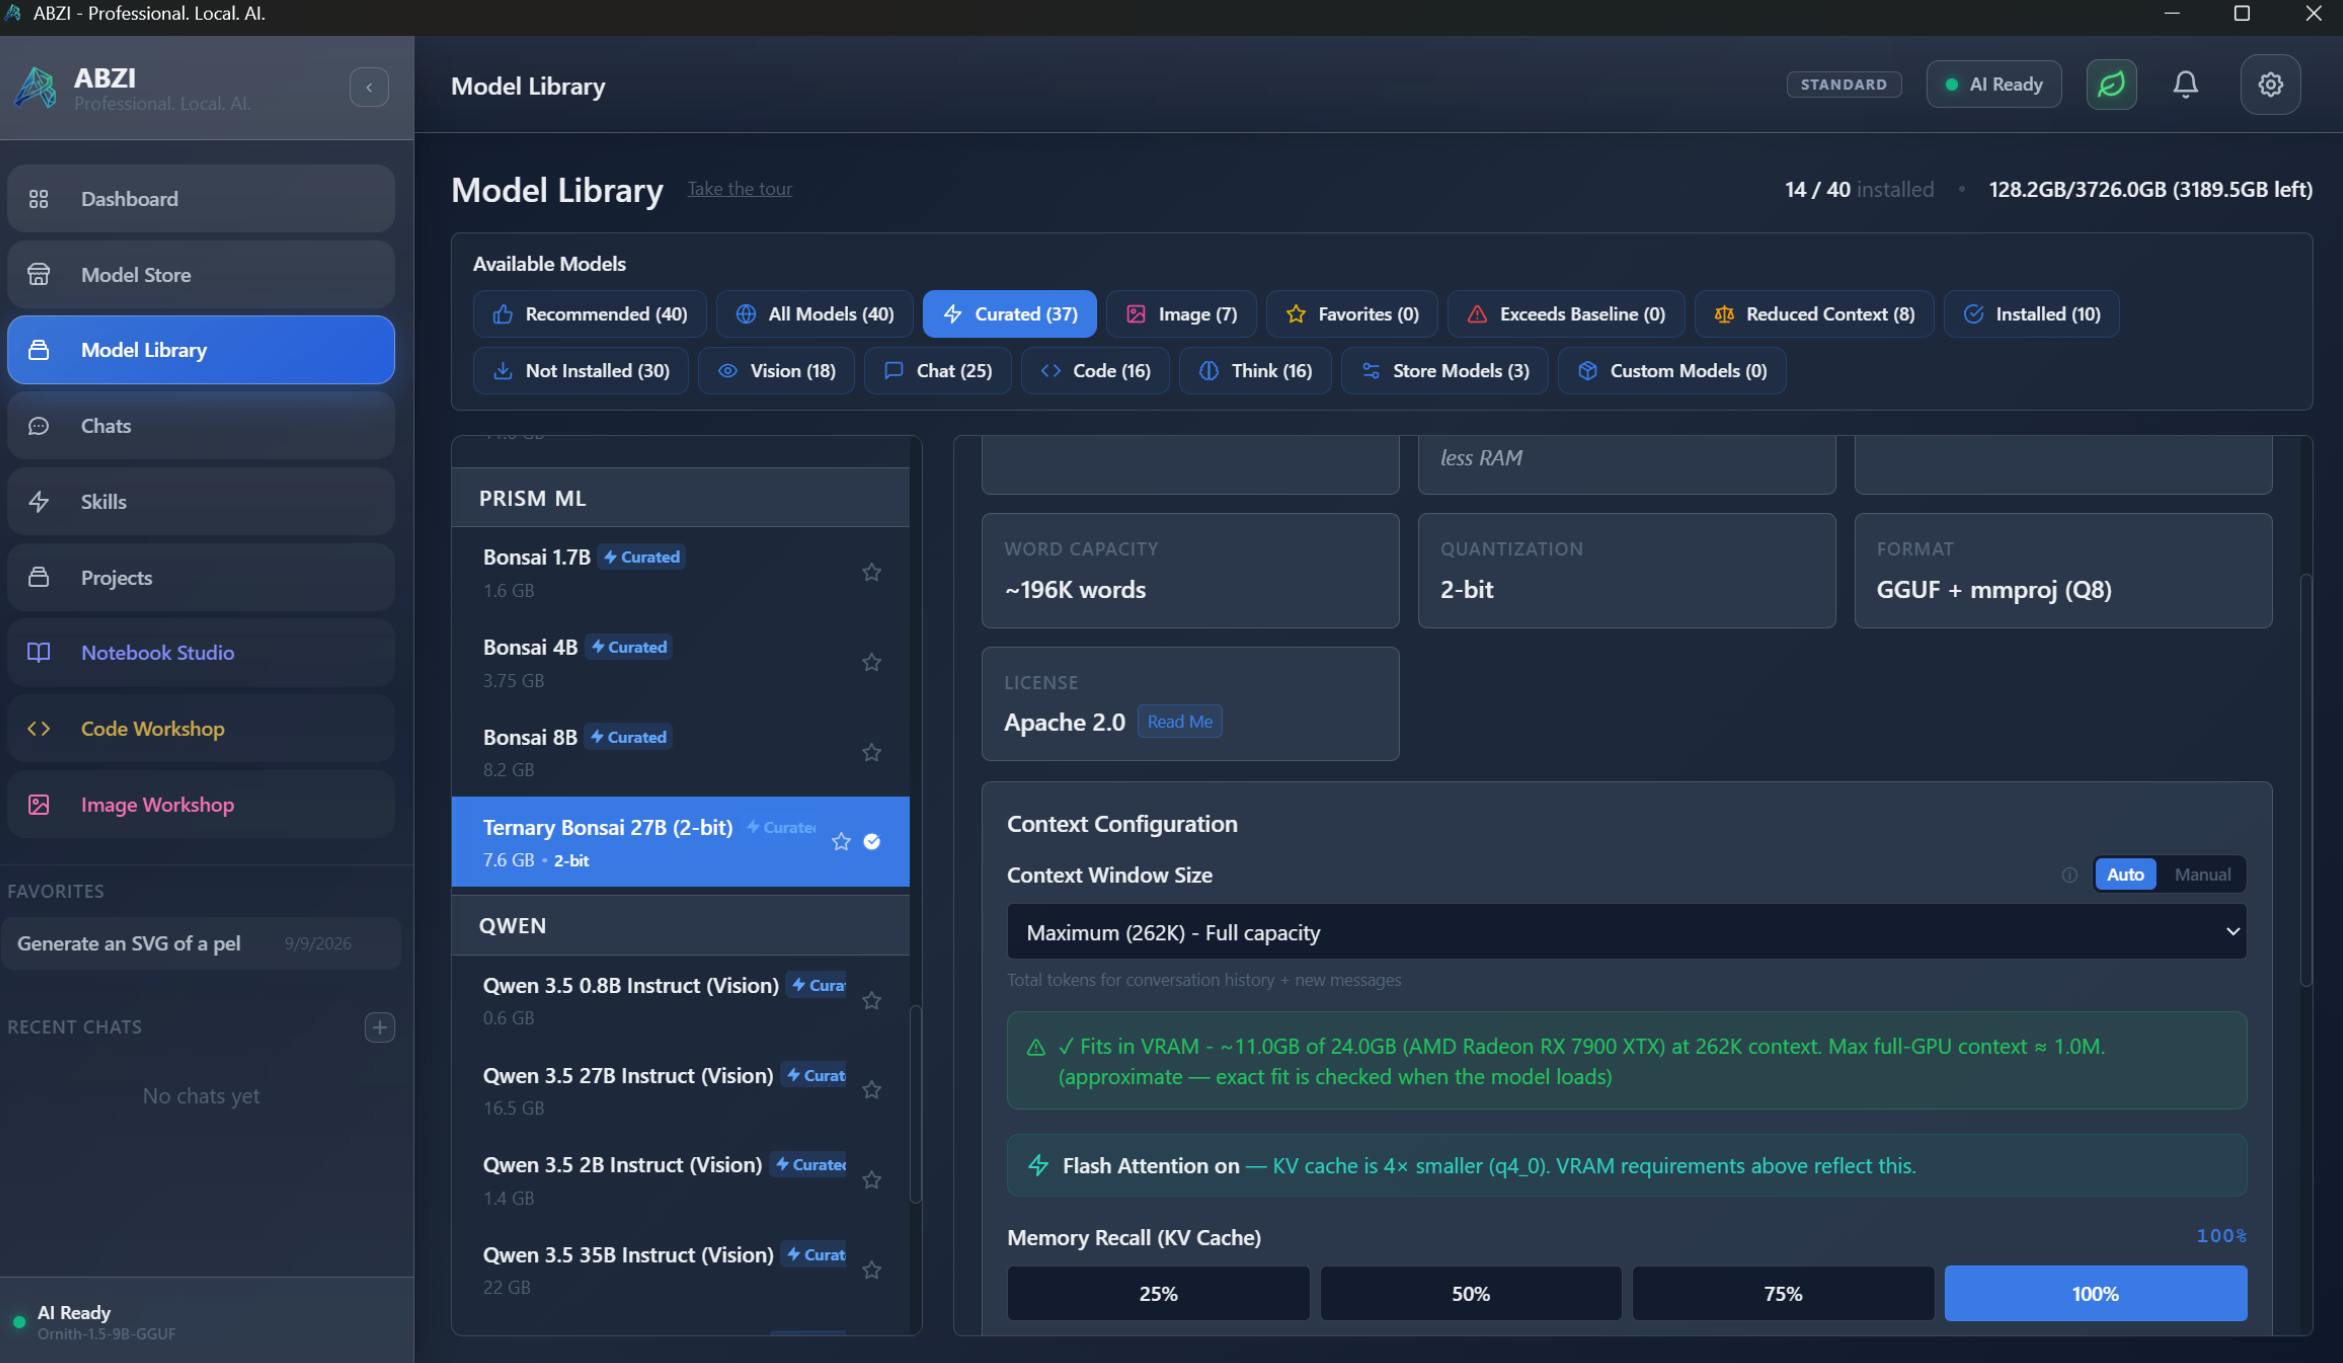Click the ABZI logo icon
This screenshot has width=2343, height=1363.
click(x=37, y=87)
